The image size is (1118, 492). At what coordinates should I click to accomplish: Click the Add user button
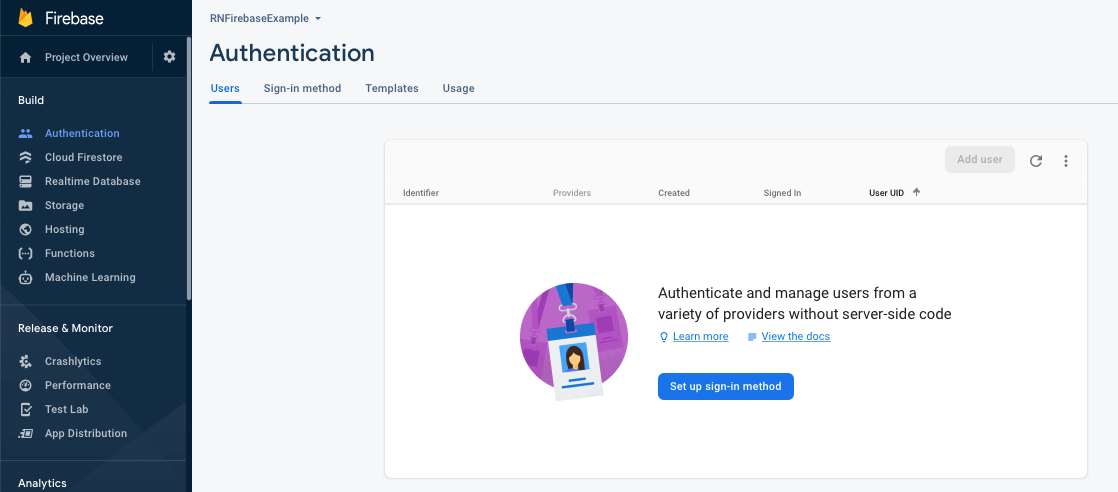[x=980, y=160]
